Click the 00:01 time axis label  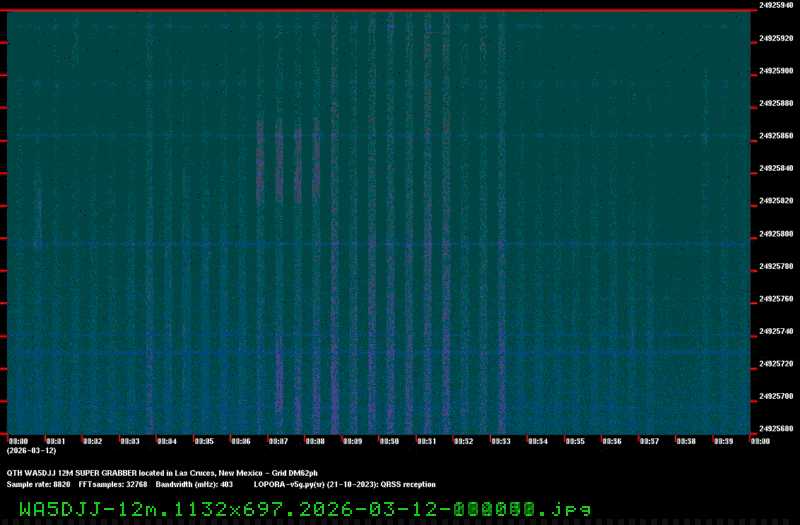pos(55,441)
